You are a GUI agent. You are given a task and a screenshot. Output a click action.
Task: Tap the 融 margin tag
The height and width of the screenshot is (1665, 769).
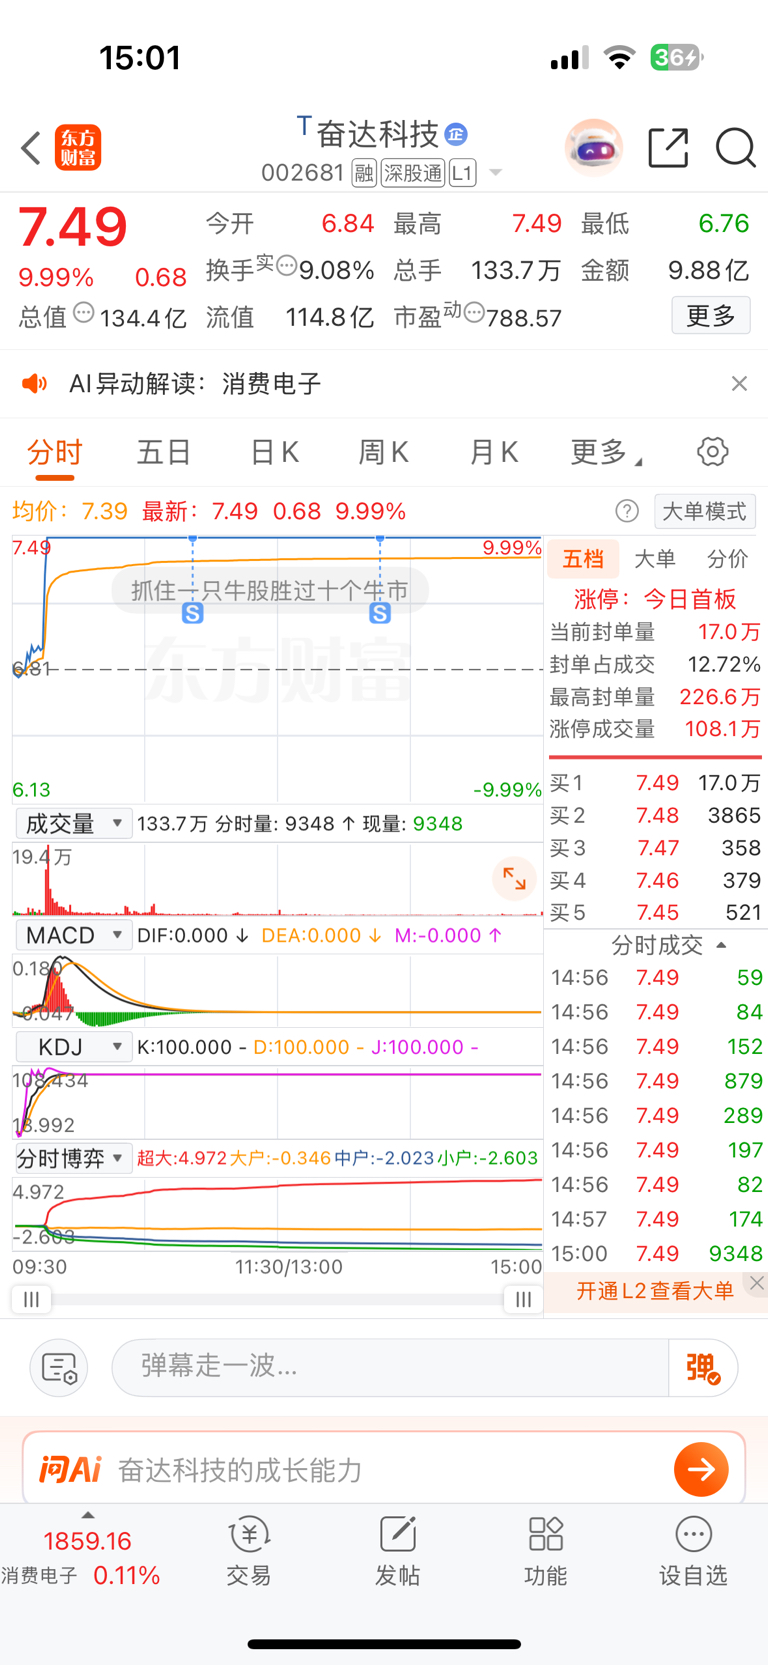pyautogui.click(x=364, y=173)
